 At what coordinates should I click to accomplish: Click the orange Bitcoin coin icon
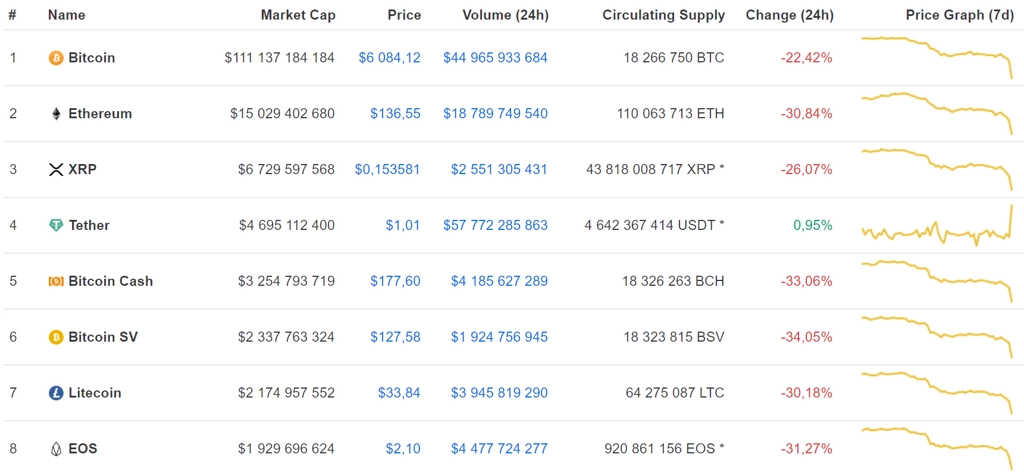click(x=56, y=58)
